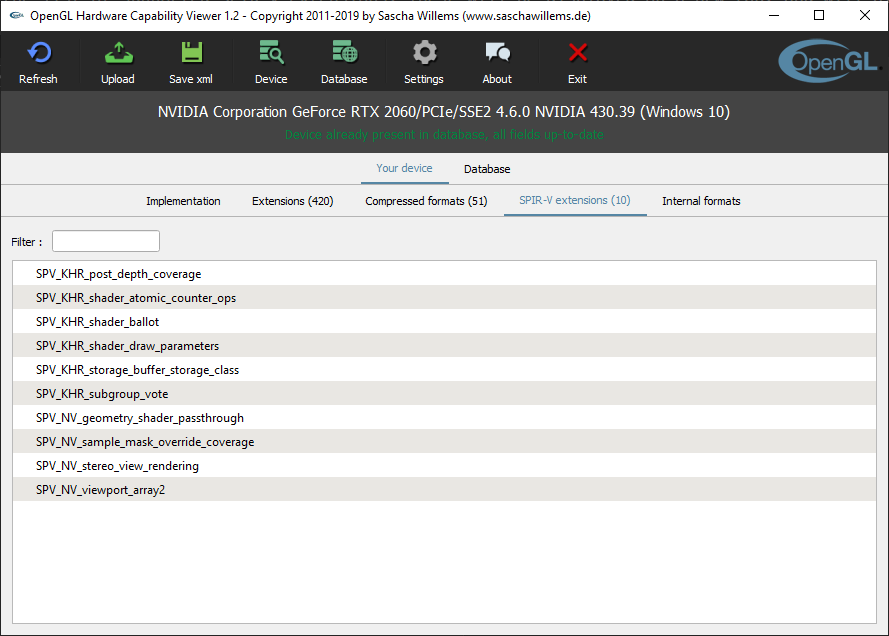Open the Compressed formats (51) tab
889x636 pixels.
pyautogui.click(x=426, y=201)
